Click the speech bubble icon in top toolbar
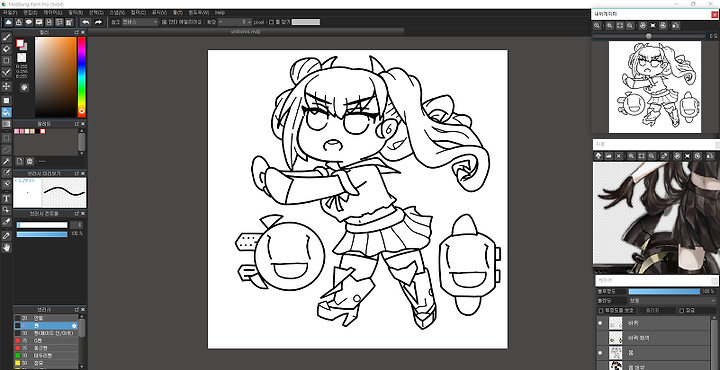 (x=28, y=22)
